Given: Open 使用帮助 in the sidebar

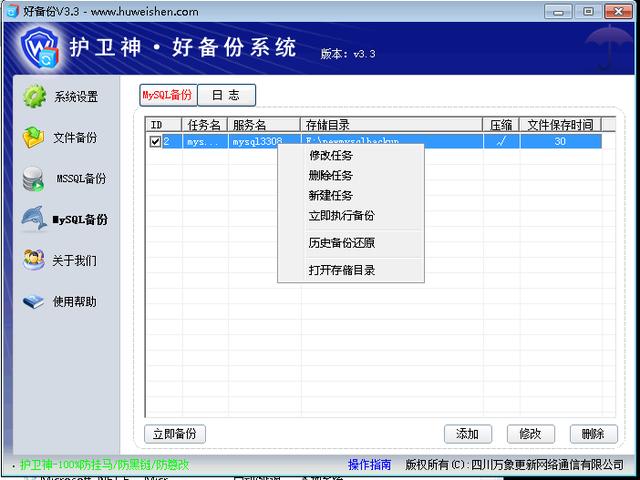Looking at the screenshot, I should click(75, 302).
